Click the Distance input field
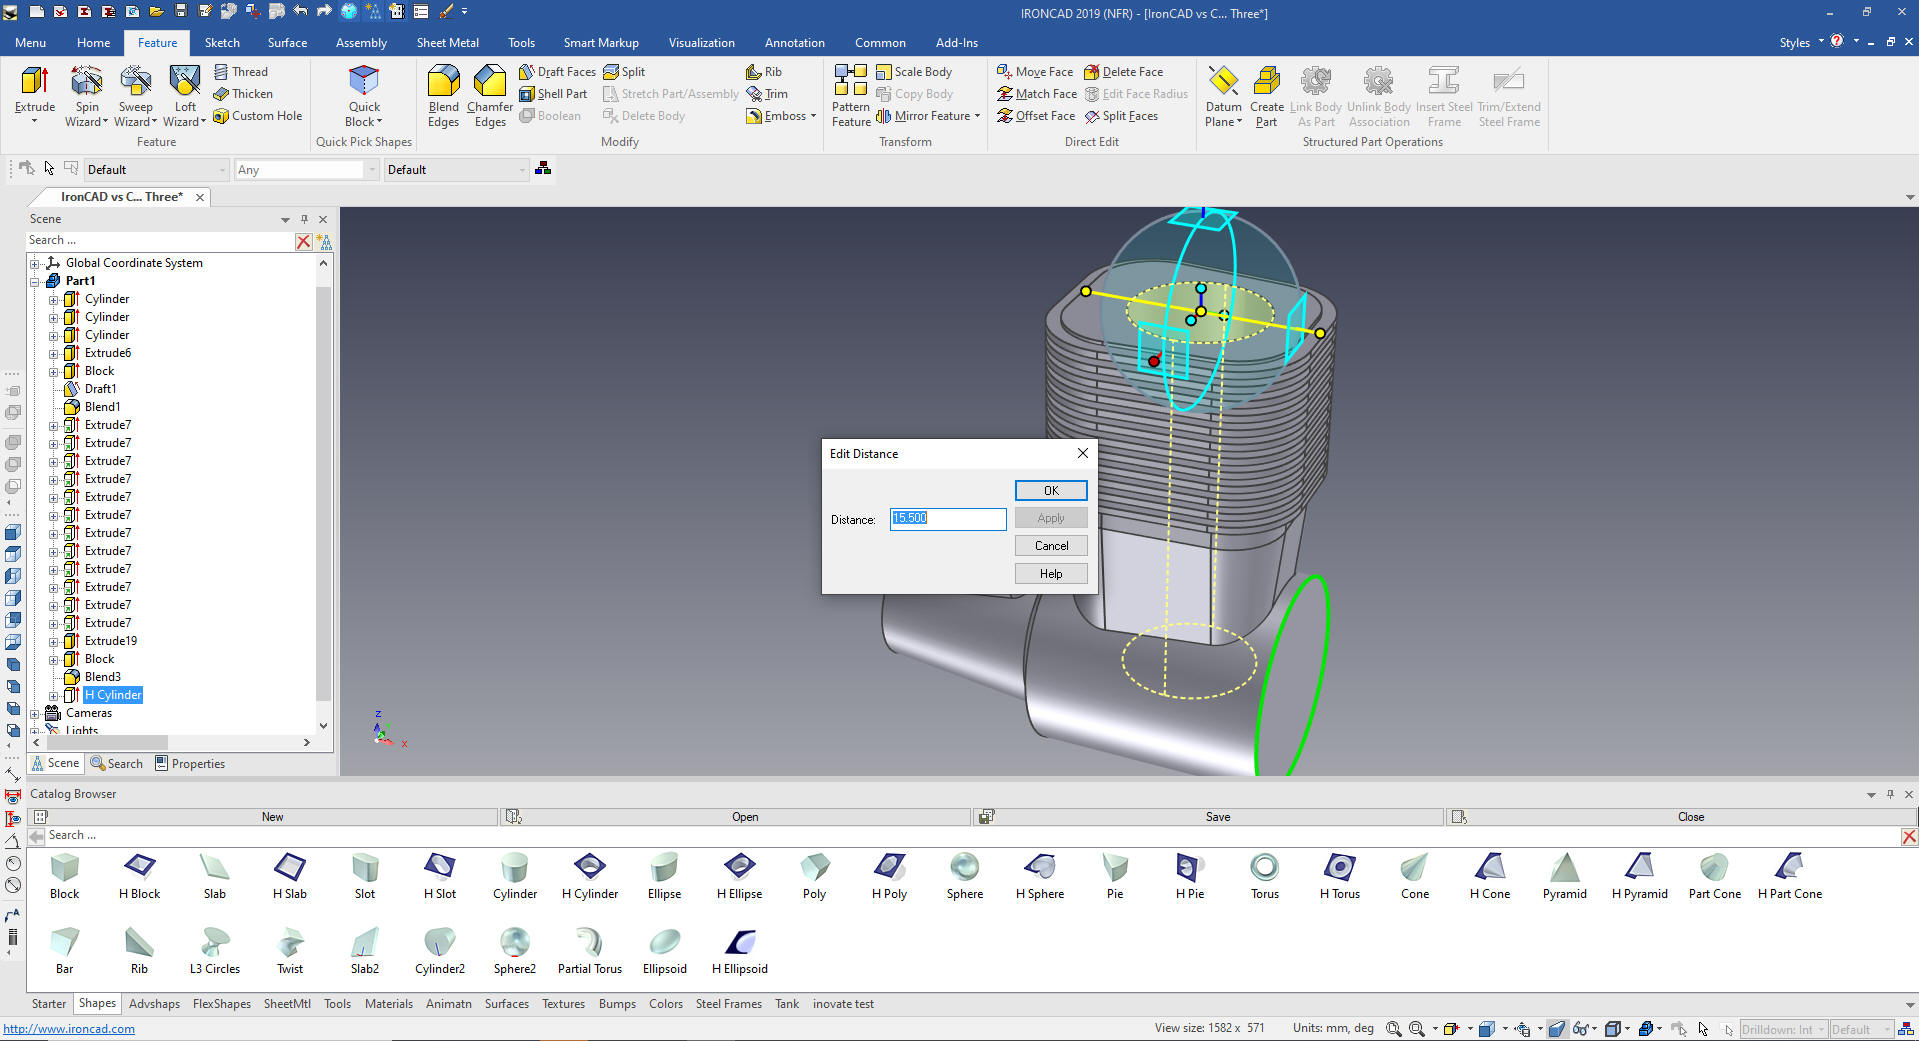This screenshot has height=1041, width=1919. pyautogui.click(x=947, y=519)
